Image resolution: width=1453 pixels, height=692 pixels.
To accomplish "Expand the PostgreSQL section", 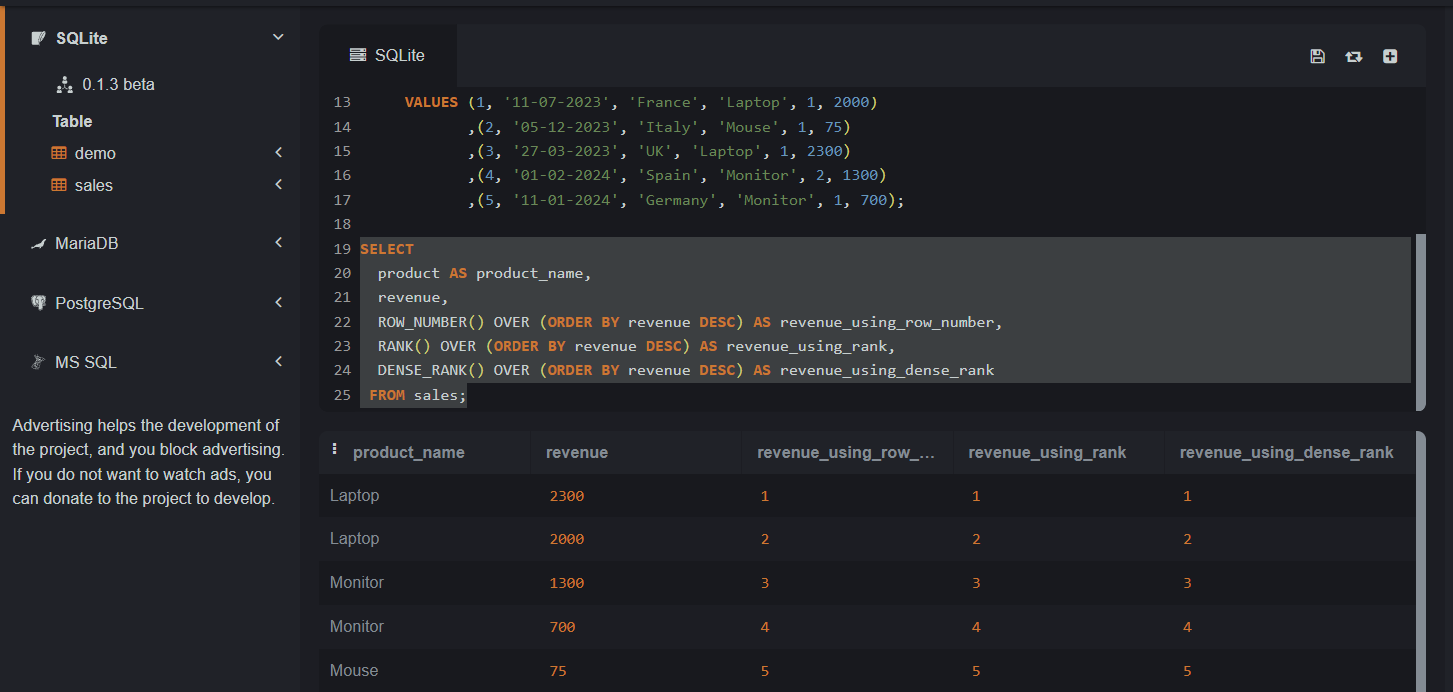I will (278, 303).
